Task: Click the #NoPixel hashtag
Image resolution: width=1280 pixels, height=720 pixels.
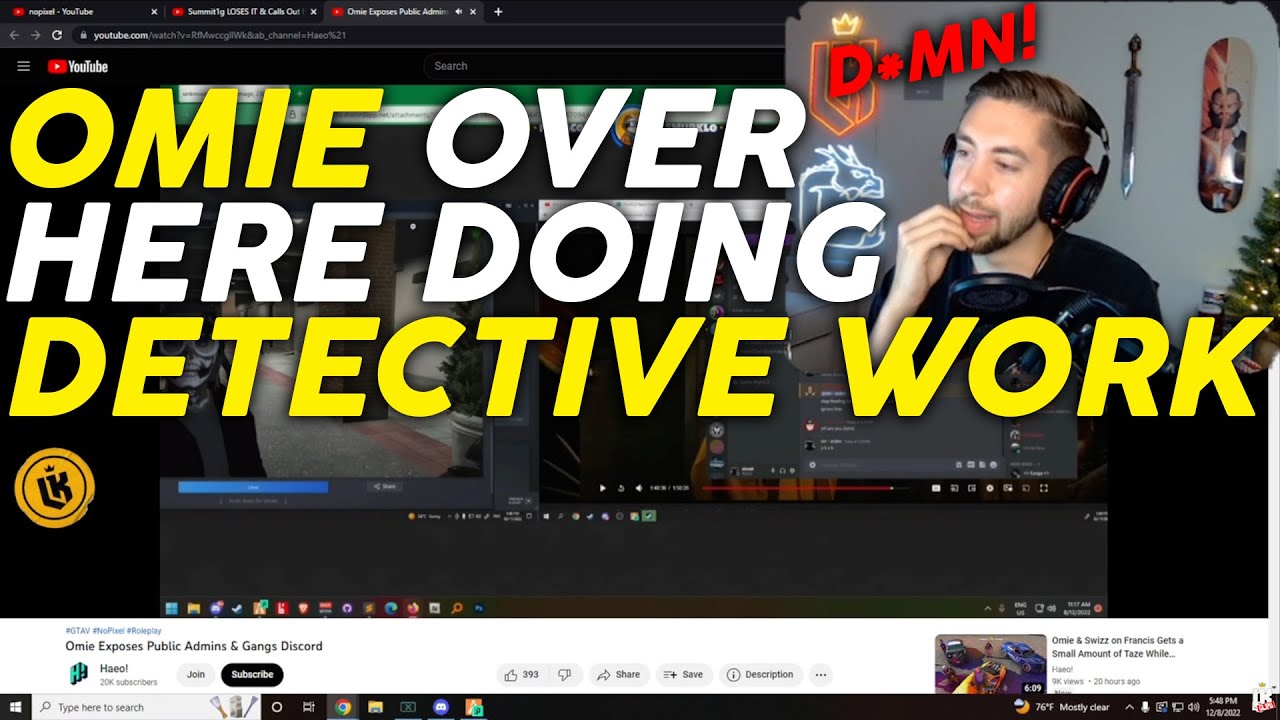Action: [108, 631]
